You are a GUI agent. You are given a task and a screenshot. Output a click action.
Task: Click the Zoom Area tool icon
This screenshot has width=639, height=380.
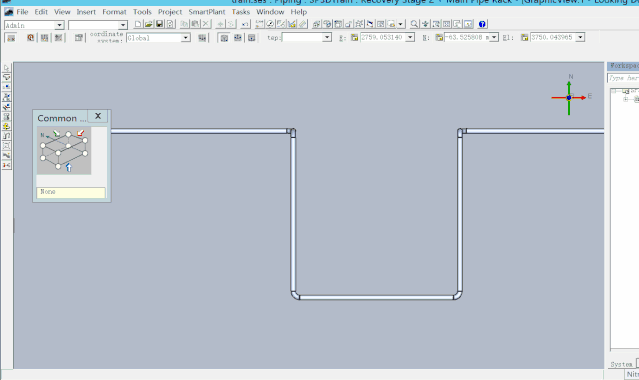[x=436, y=24]
